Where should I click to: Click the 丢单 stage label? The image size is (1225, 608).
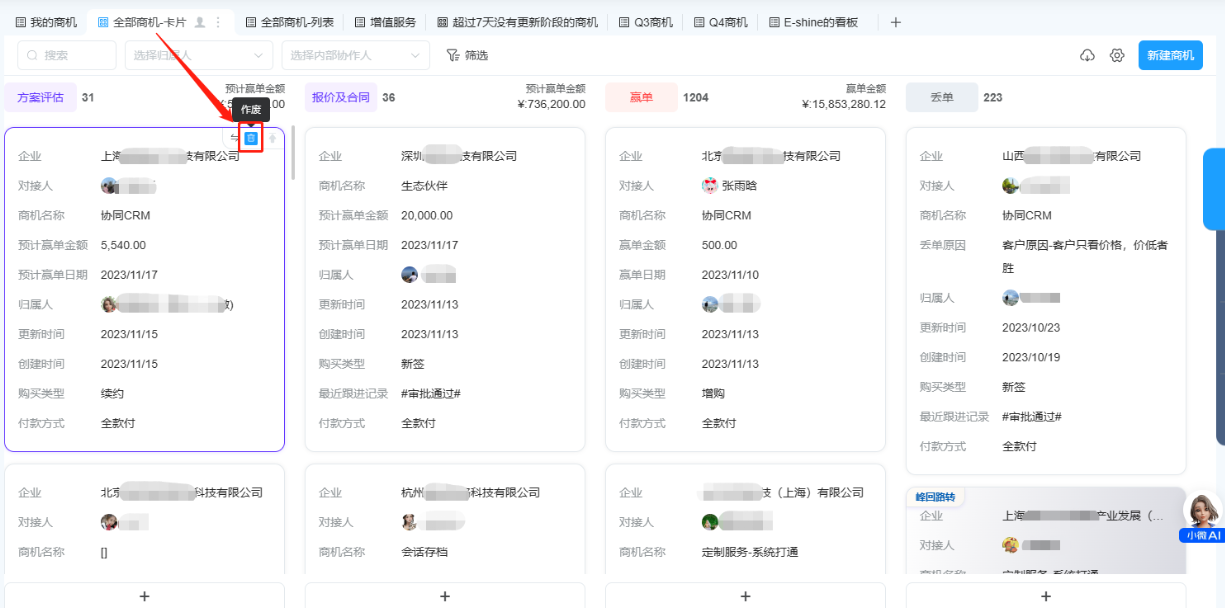(941, 97)
